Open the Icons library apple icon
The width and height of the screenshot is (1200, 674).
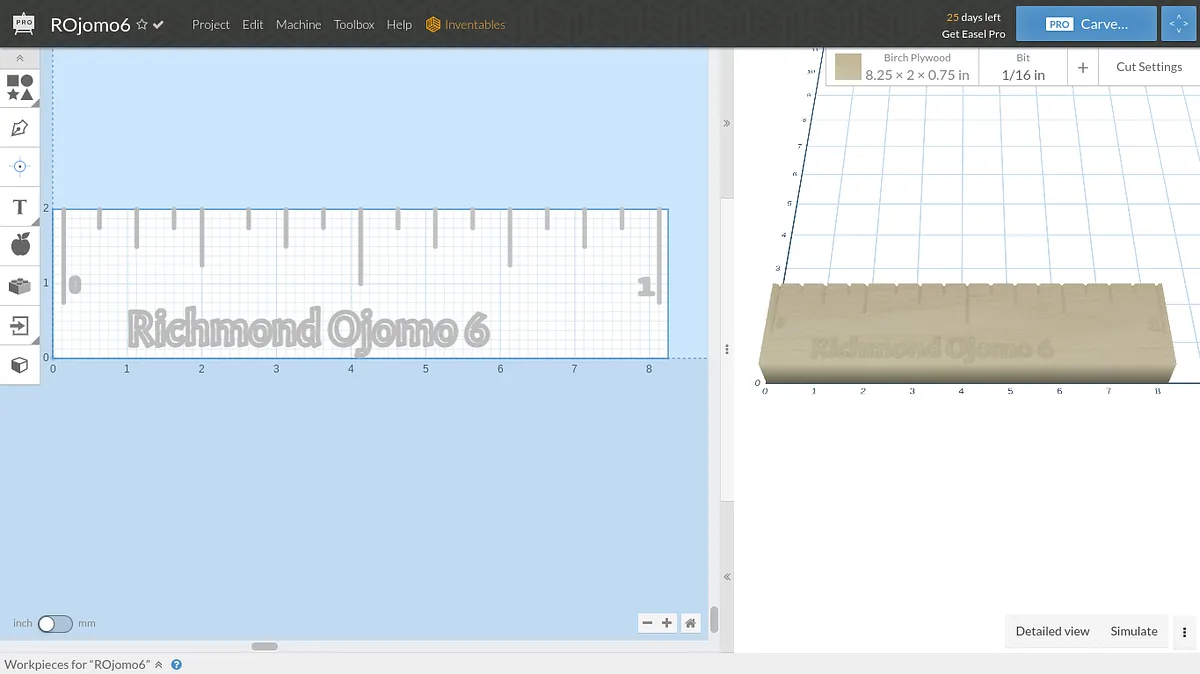pyautogui.click(x=20, y=245)
